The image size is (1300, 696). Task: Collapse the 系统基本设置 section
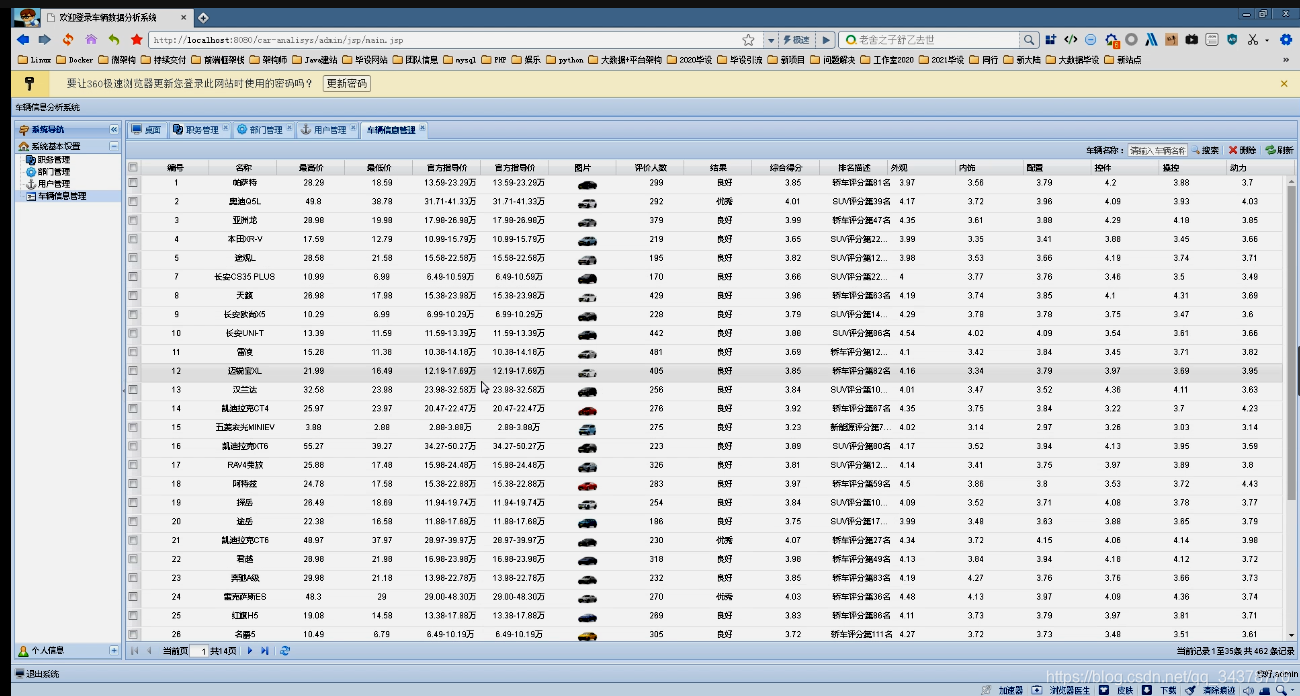114,146
